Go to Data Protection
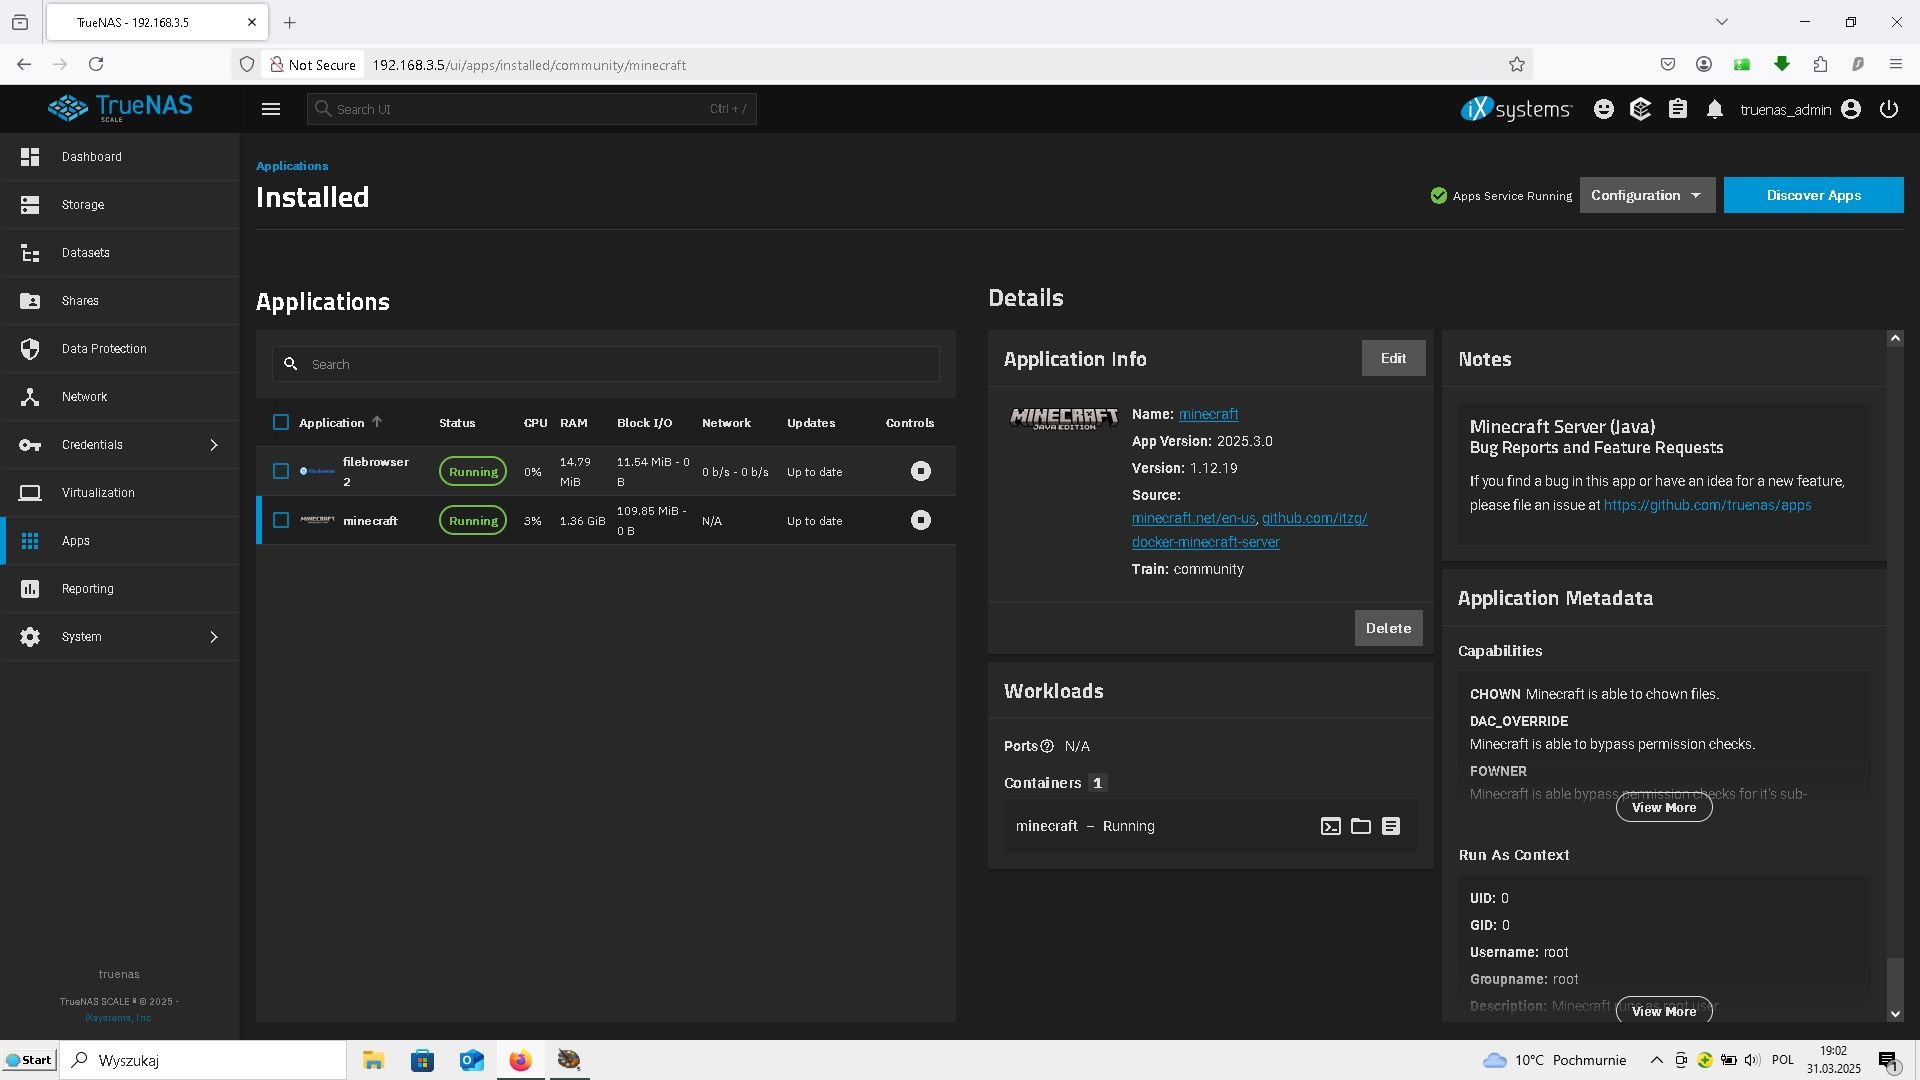The height and width of the screenshot is (1080, 1920). (120, 349)
